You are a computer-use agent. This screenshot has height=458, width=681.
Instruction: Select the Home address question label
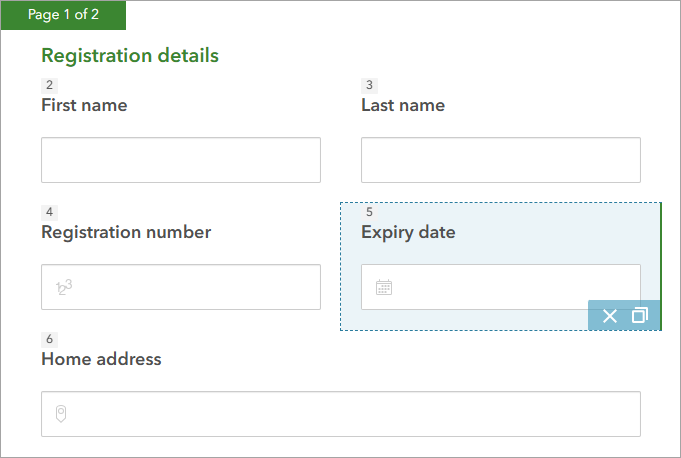click(x=101, y=359)
